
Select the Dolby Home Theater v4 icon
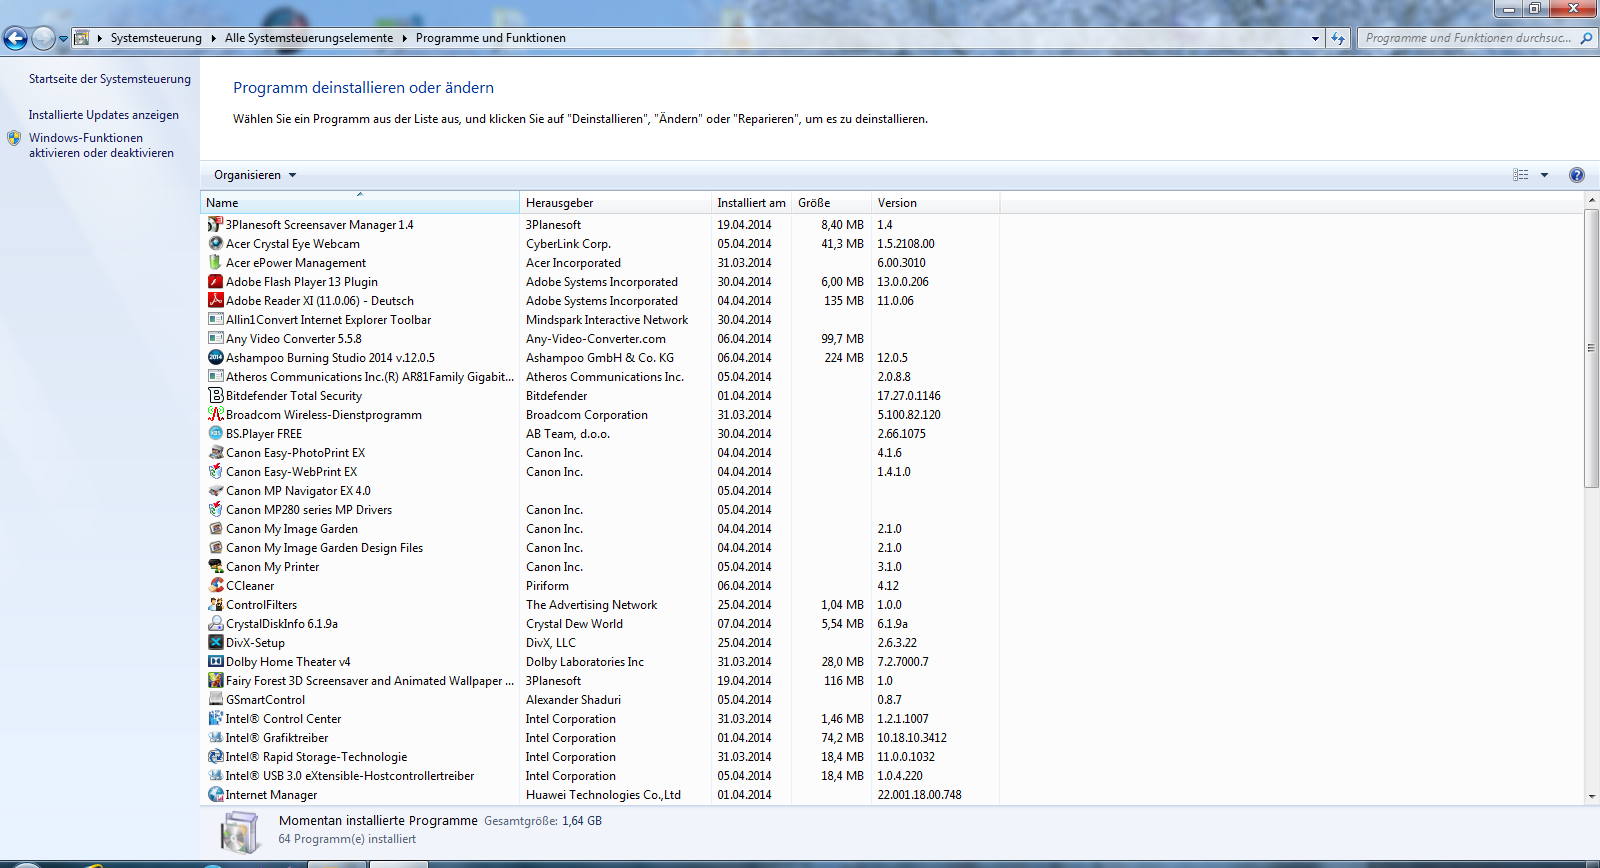coord(215,662)
